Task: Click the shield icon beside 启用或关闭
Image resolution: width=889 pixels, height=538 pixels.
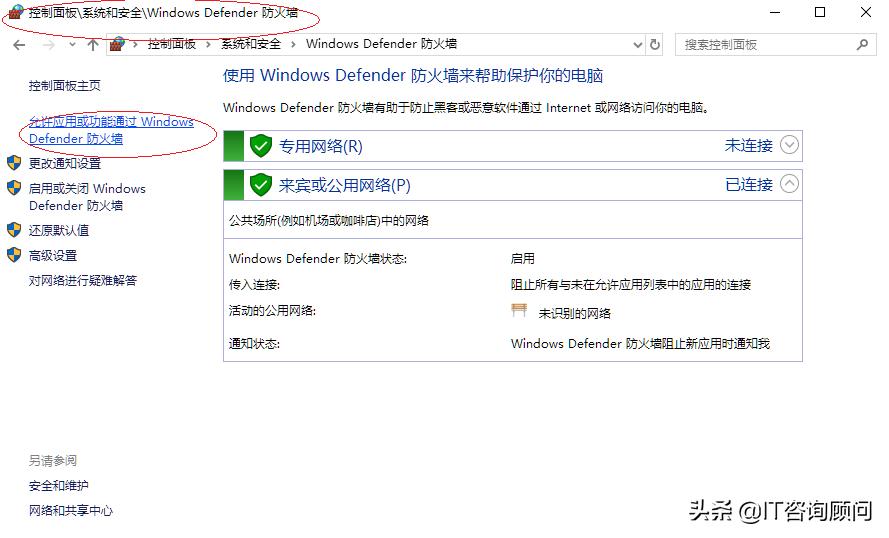Action: 14,188
